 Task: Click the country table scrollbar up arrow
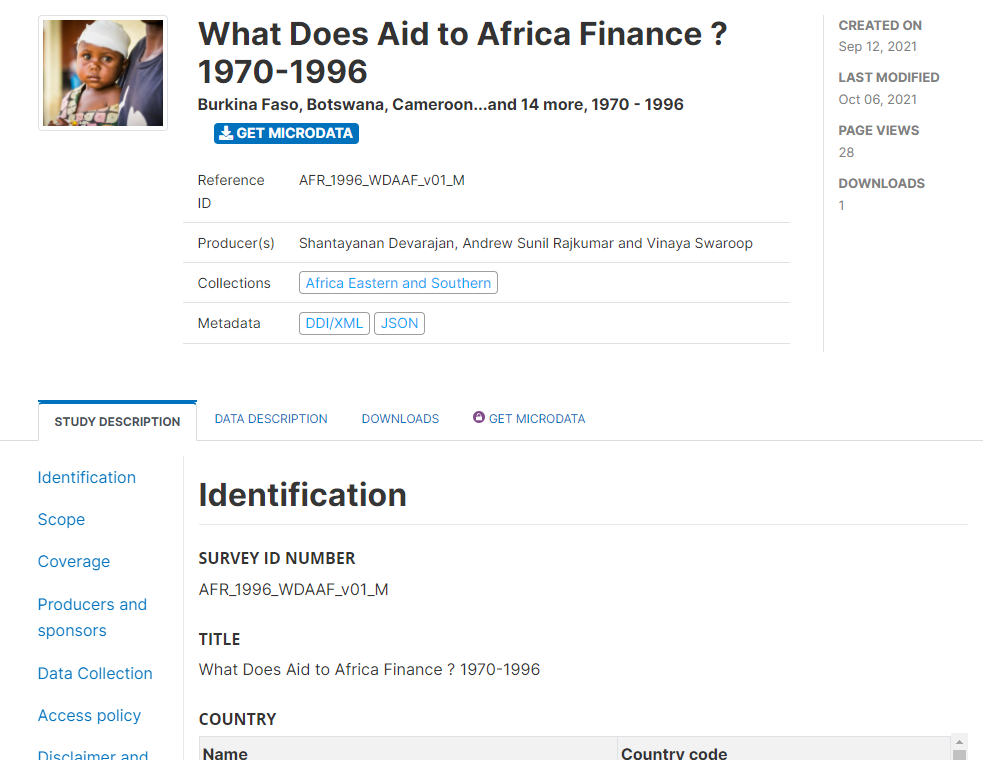point(959,742)
